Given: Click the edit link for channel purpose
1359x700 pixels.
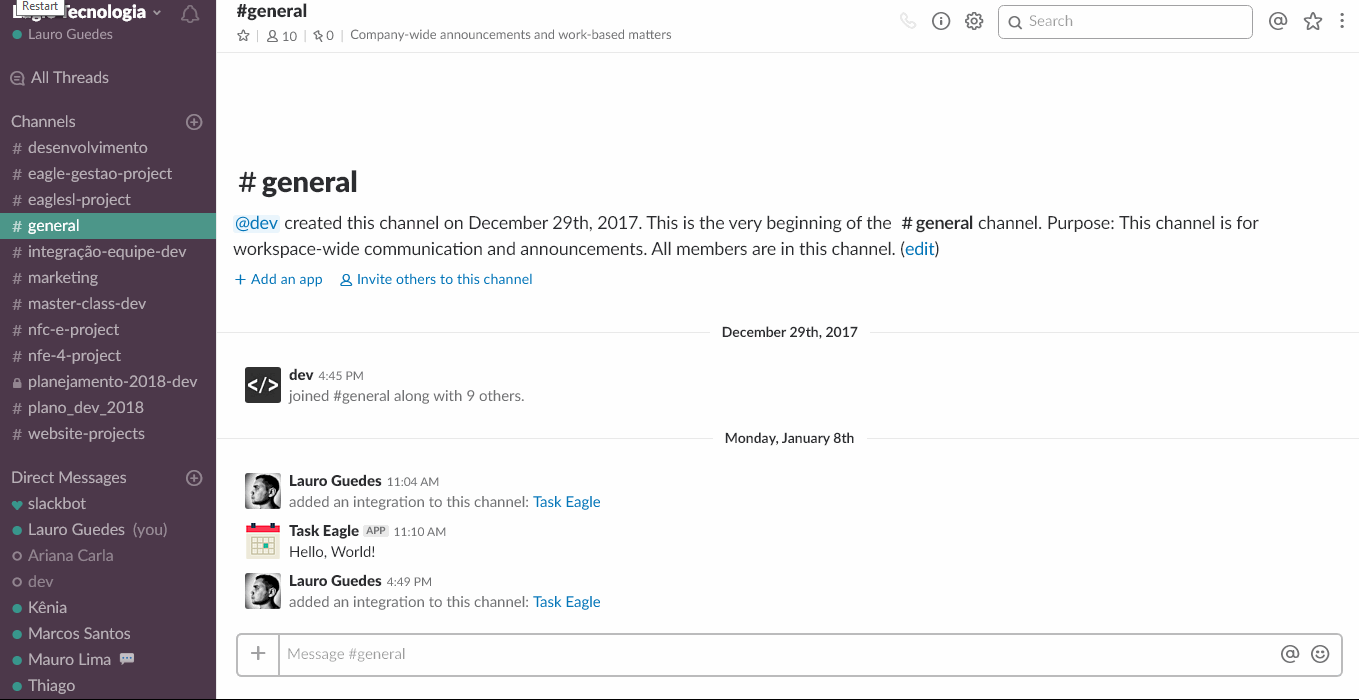Looking at the screenshot, I should point(918,248).
